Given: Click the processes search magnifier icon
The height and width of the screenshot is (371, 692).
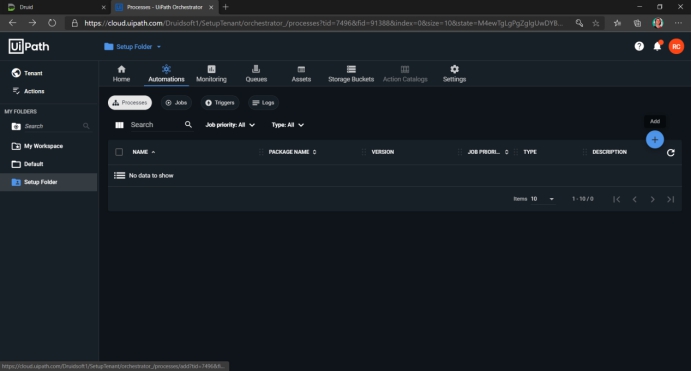Looking at the screenshot, I should pyautogui.click(x=188, y=125).
